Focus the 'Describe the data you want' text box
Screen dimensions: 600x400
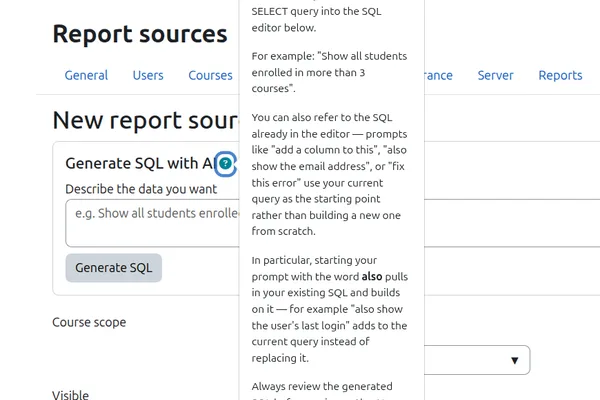click(x=152, y=223)
